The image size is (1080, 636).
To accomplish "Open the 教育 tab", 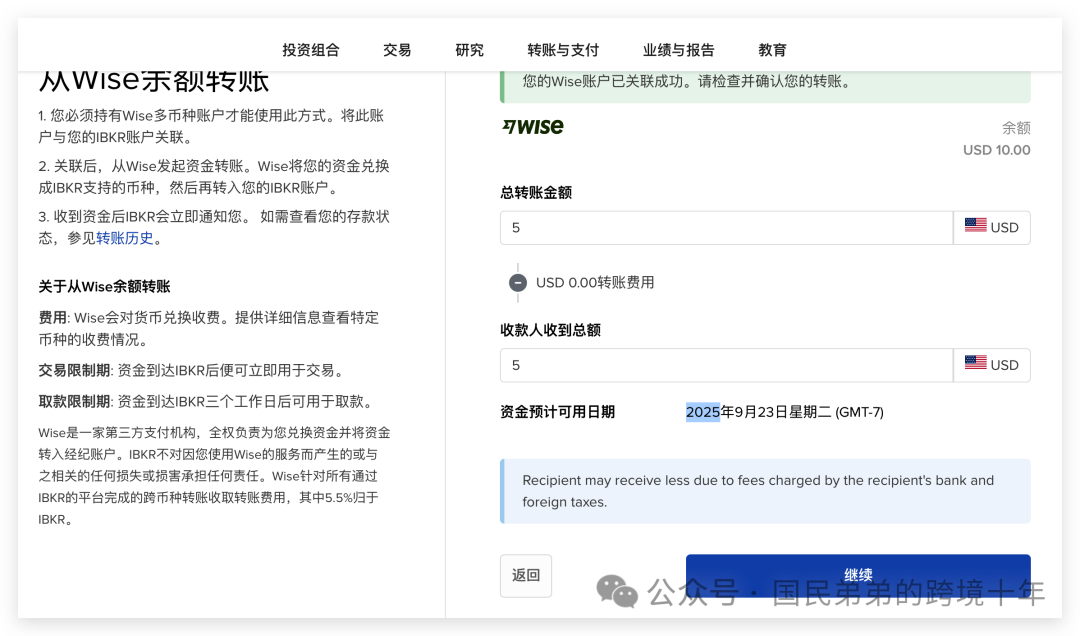I will tap(772, 49).
